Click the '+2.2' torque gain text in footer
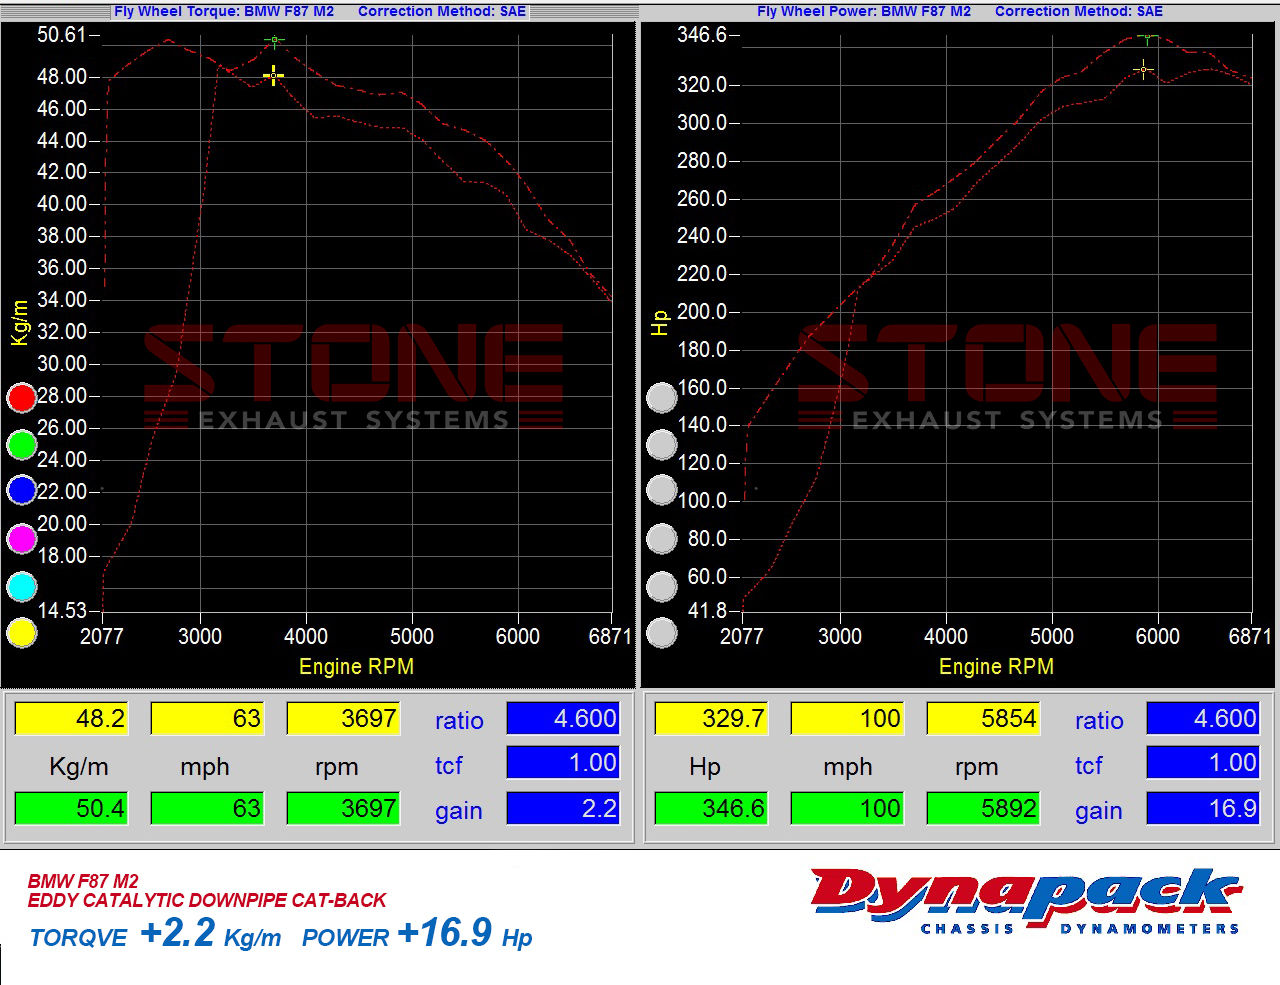Image resolution: width=1280 pixels, height=985 pixels. 178,933
